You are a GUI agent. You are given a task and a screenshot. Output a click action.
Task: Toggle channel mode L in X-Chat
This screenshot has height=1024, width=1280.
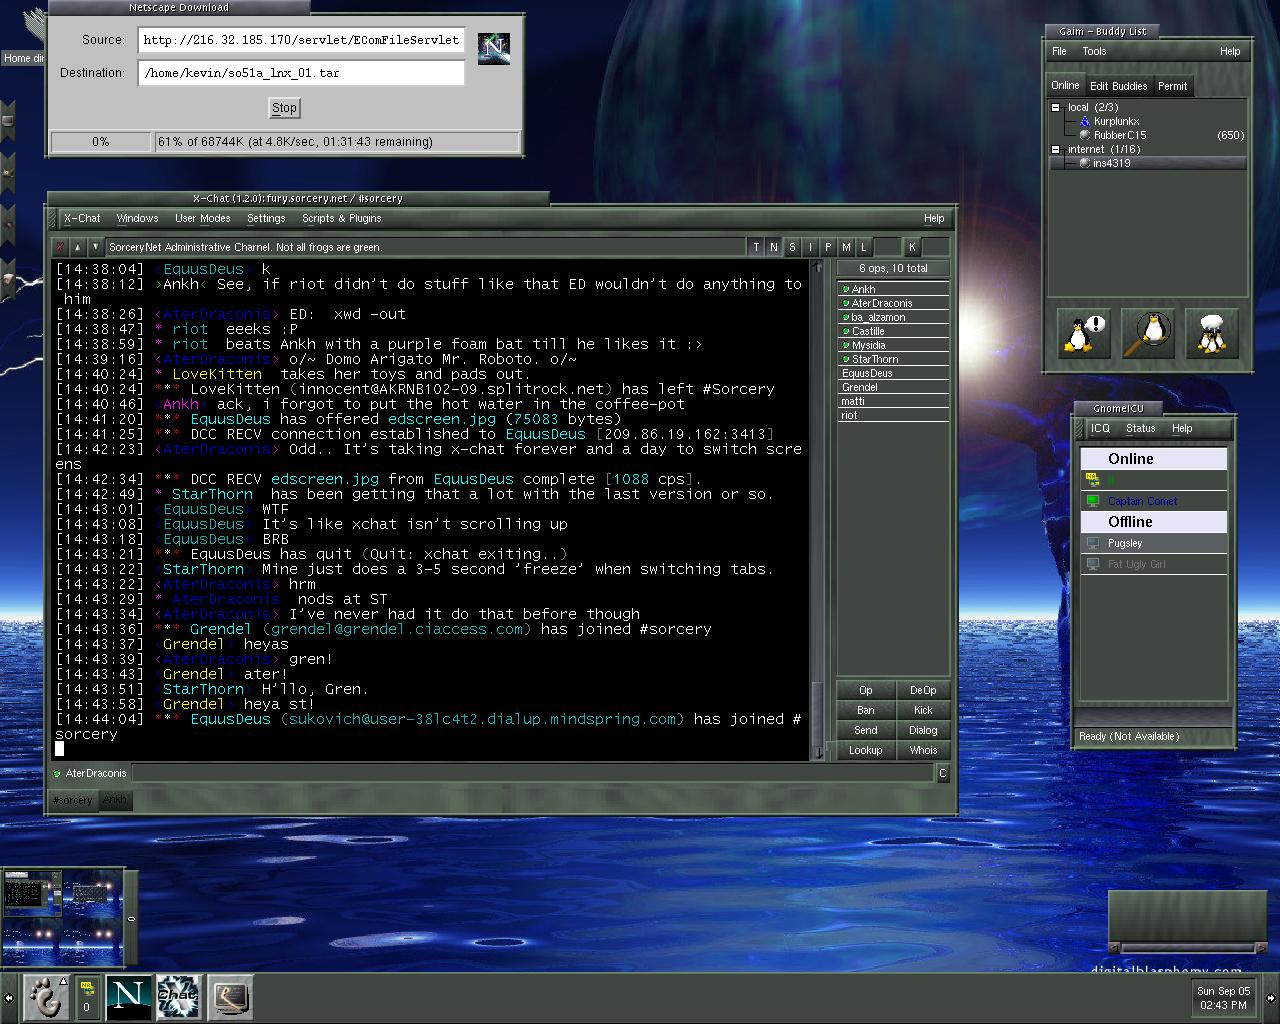863,247
